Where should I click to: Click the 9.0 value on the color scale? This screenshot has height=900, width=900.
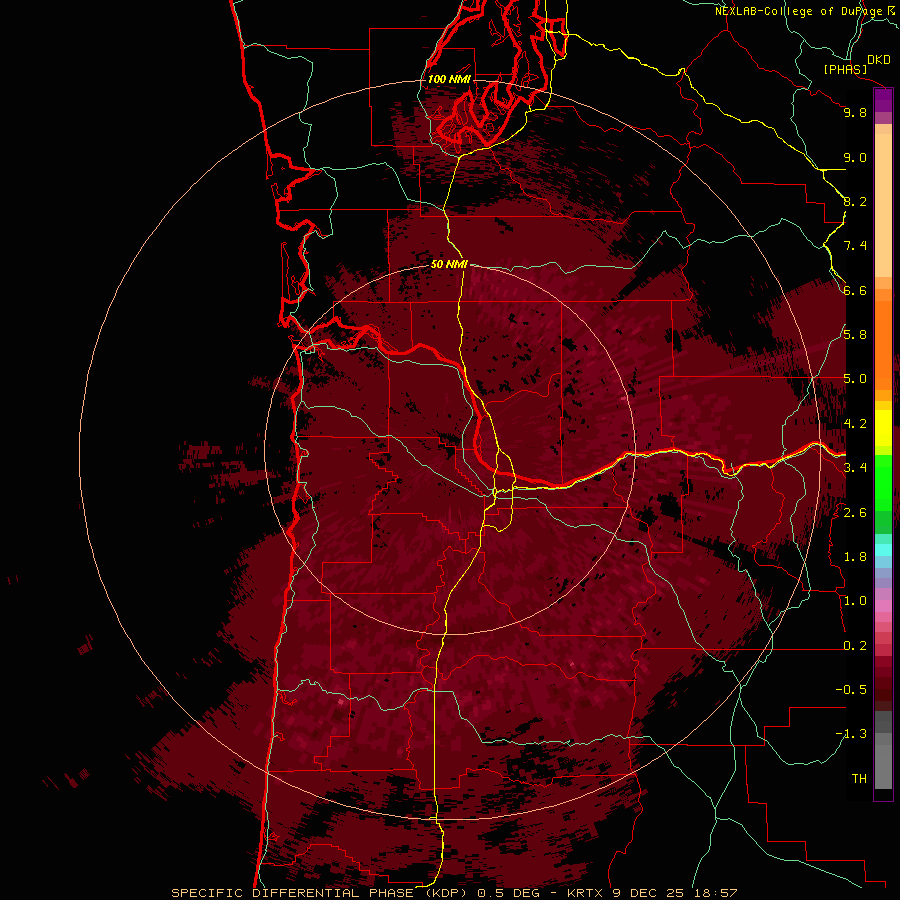[x=855, y=157]
